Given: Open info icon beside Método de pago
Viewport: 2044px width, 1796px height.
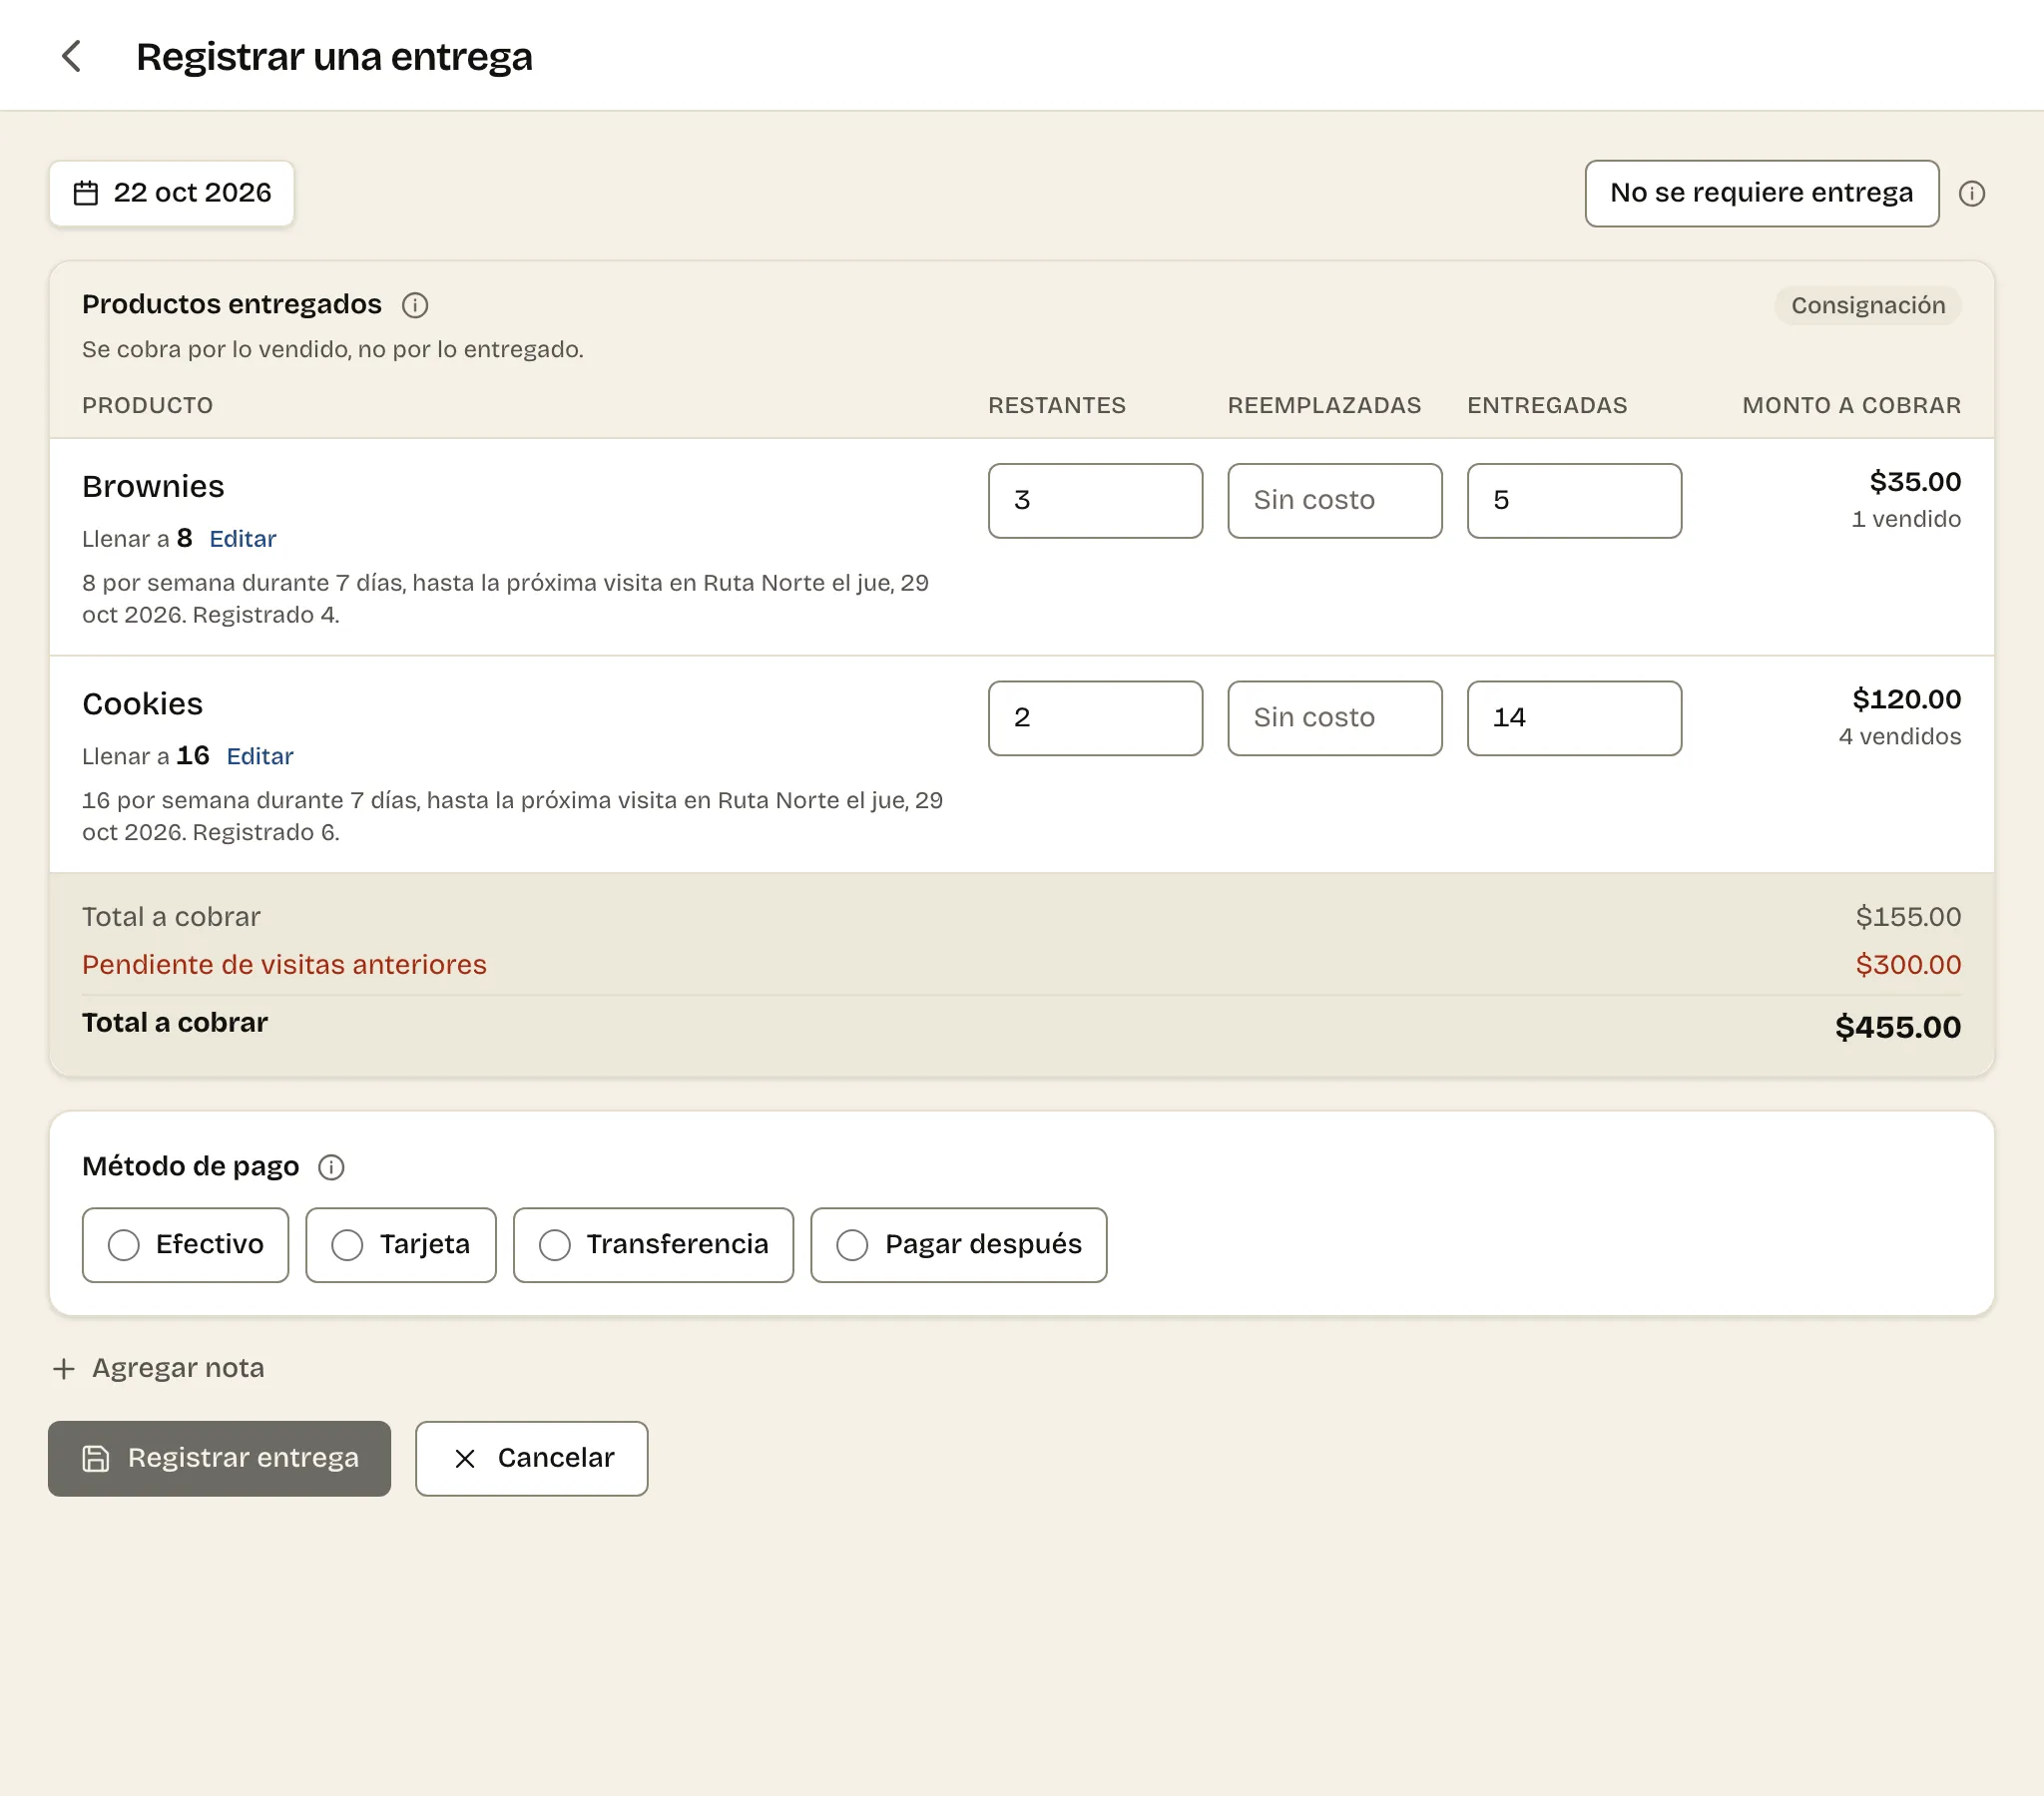Looking at the screenshot, I should [x=331, y=1167].
